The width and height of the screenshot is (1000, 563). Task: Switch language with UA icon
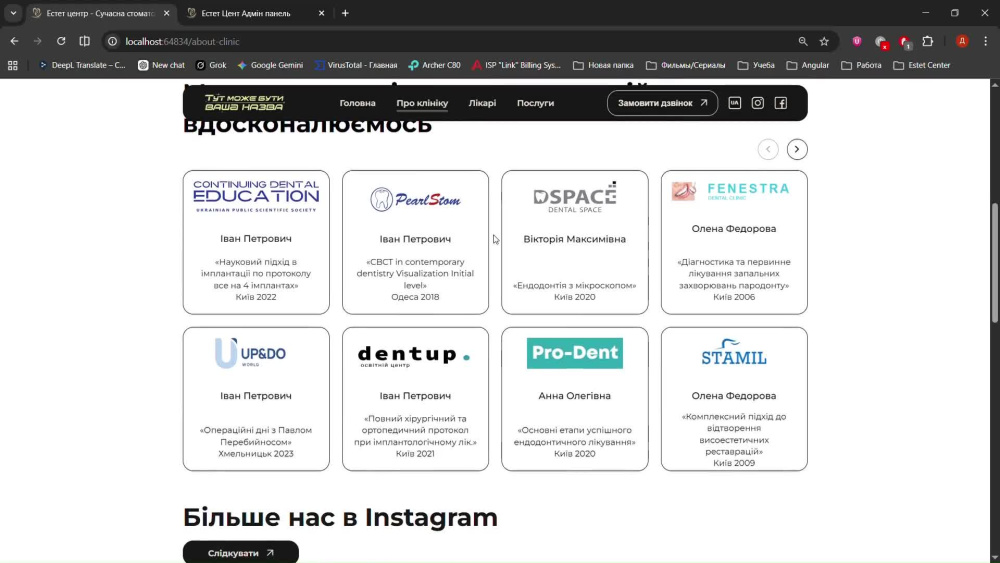click(x=735, y=103)
